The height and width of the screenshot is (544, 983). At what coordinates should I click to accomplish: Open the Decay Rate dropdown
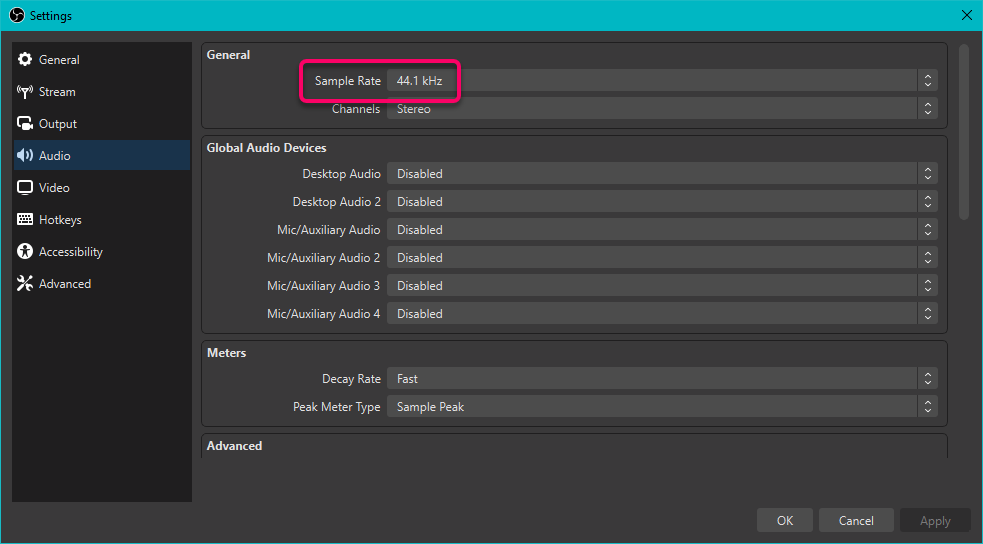661,379
